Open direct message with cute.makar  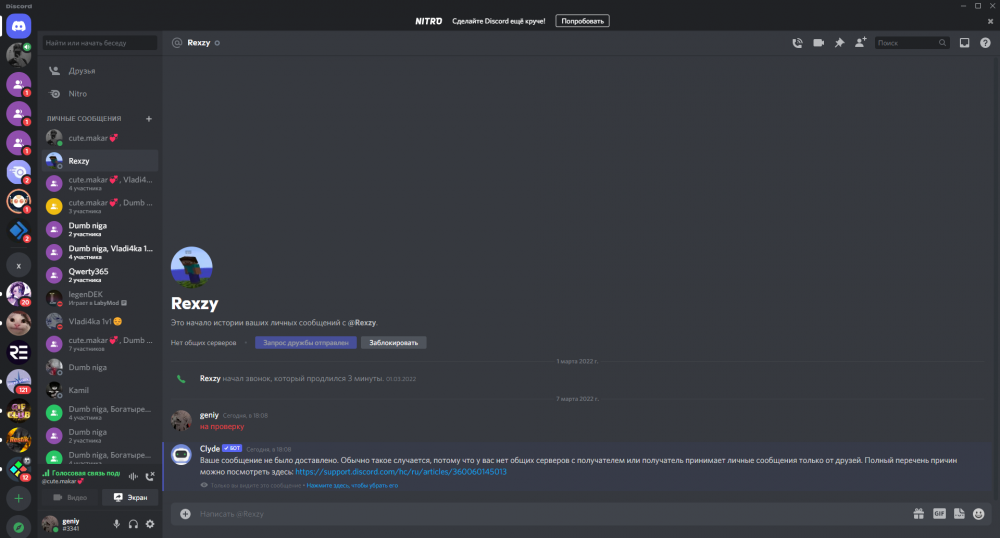pos(99,138)
